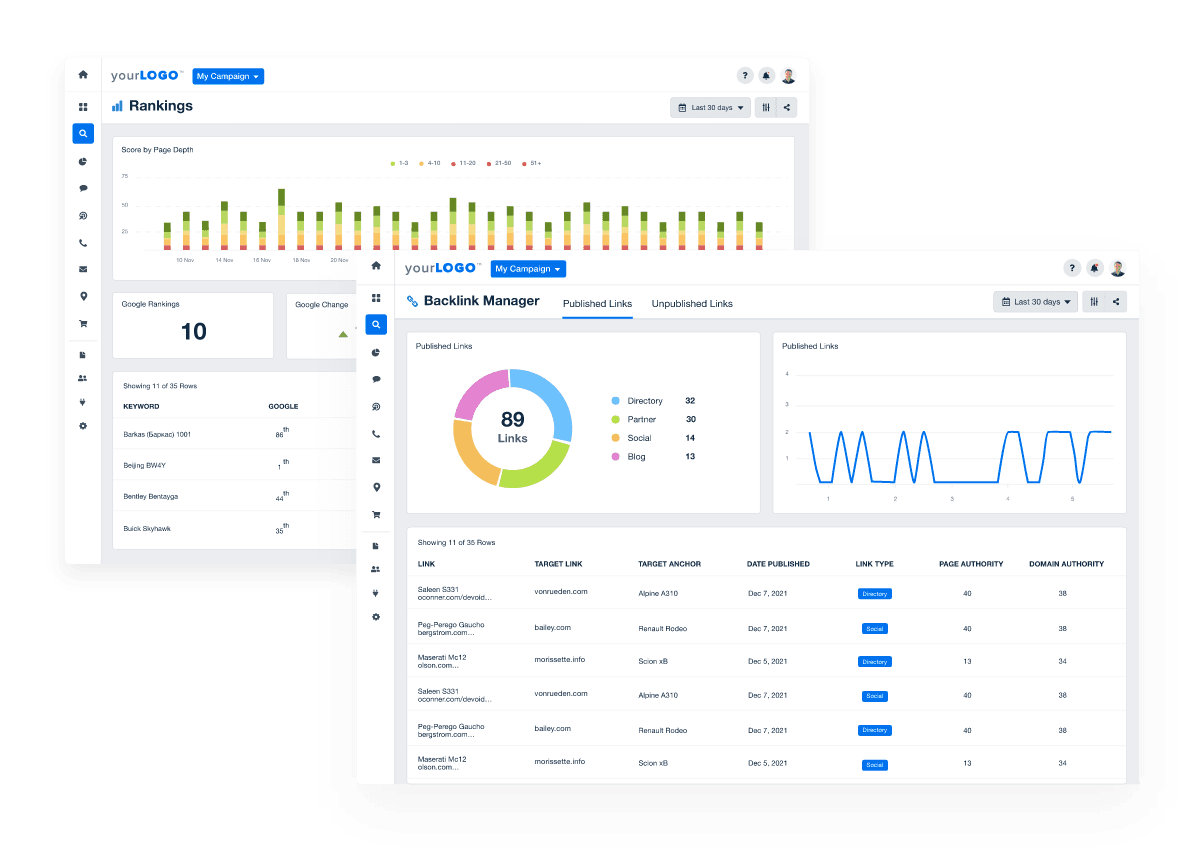Open the Home dashboard icon
1200x854 pixels.
click(x=376, y=265)
